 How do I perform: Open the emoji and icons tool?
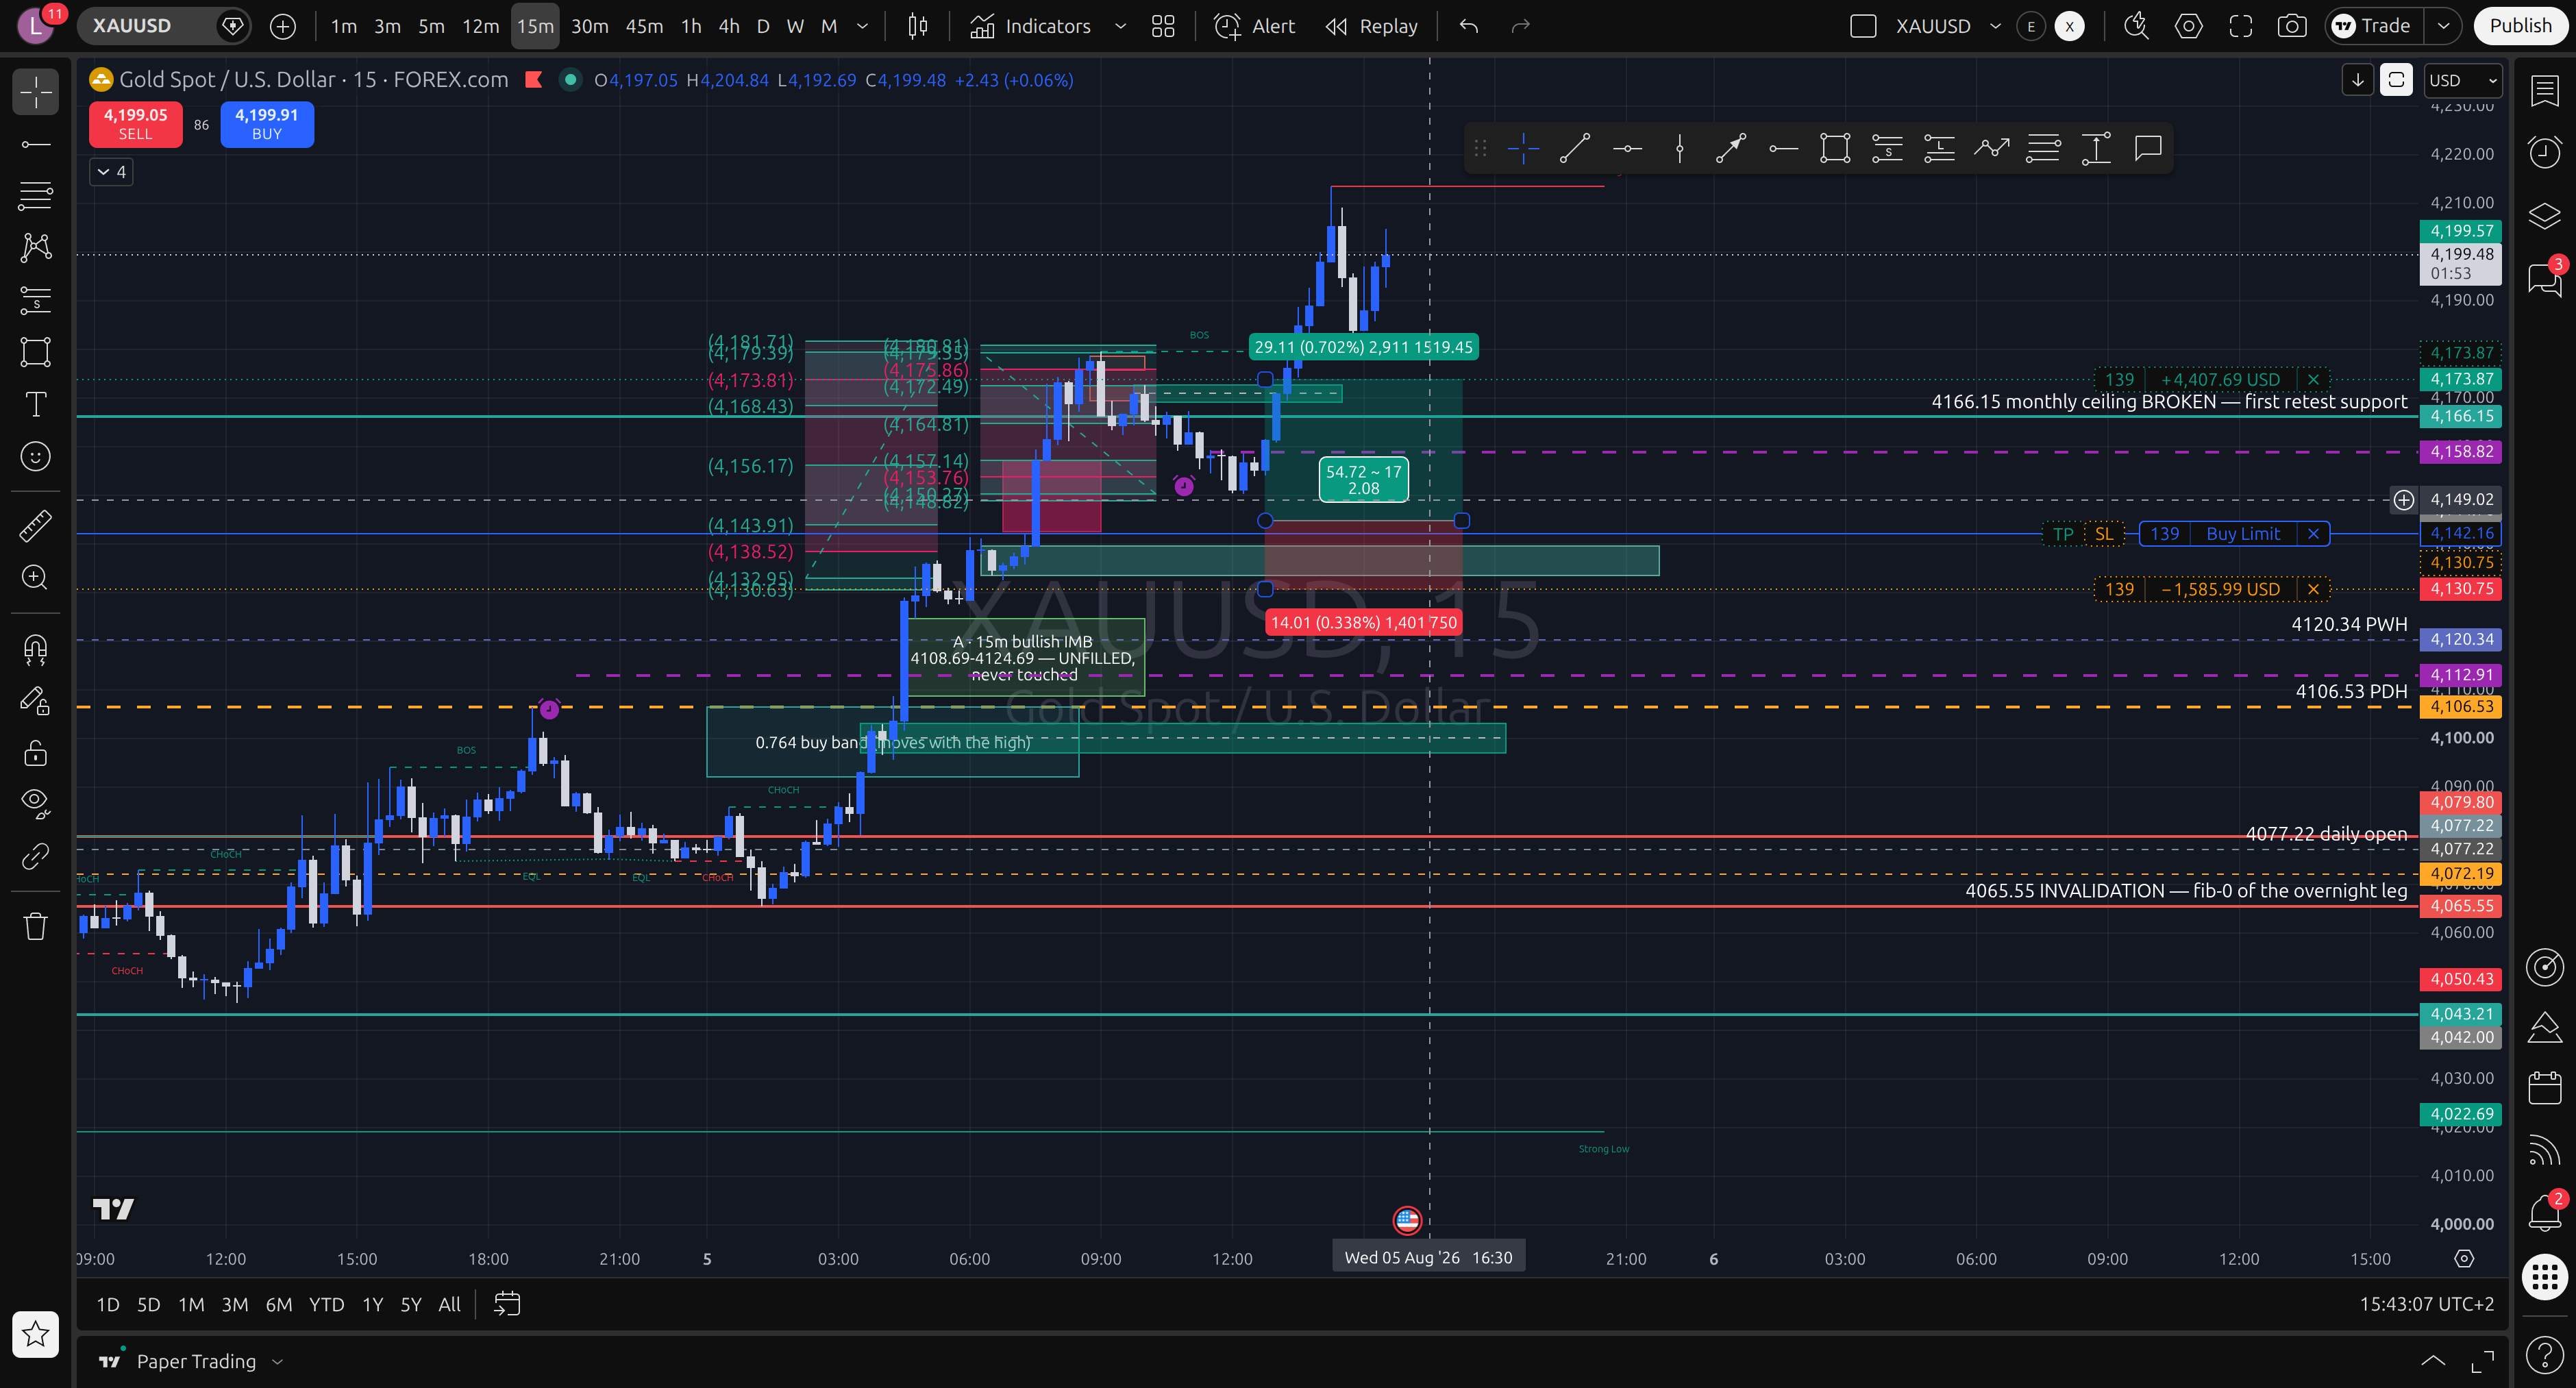(x=36, y=456)
